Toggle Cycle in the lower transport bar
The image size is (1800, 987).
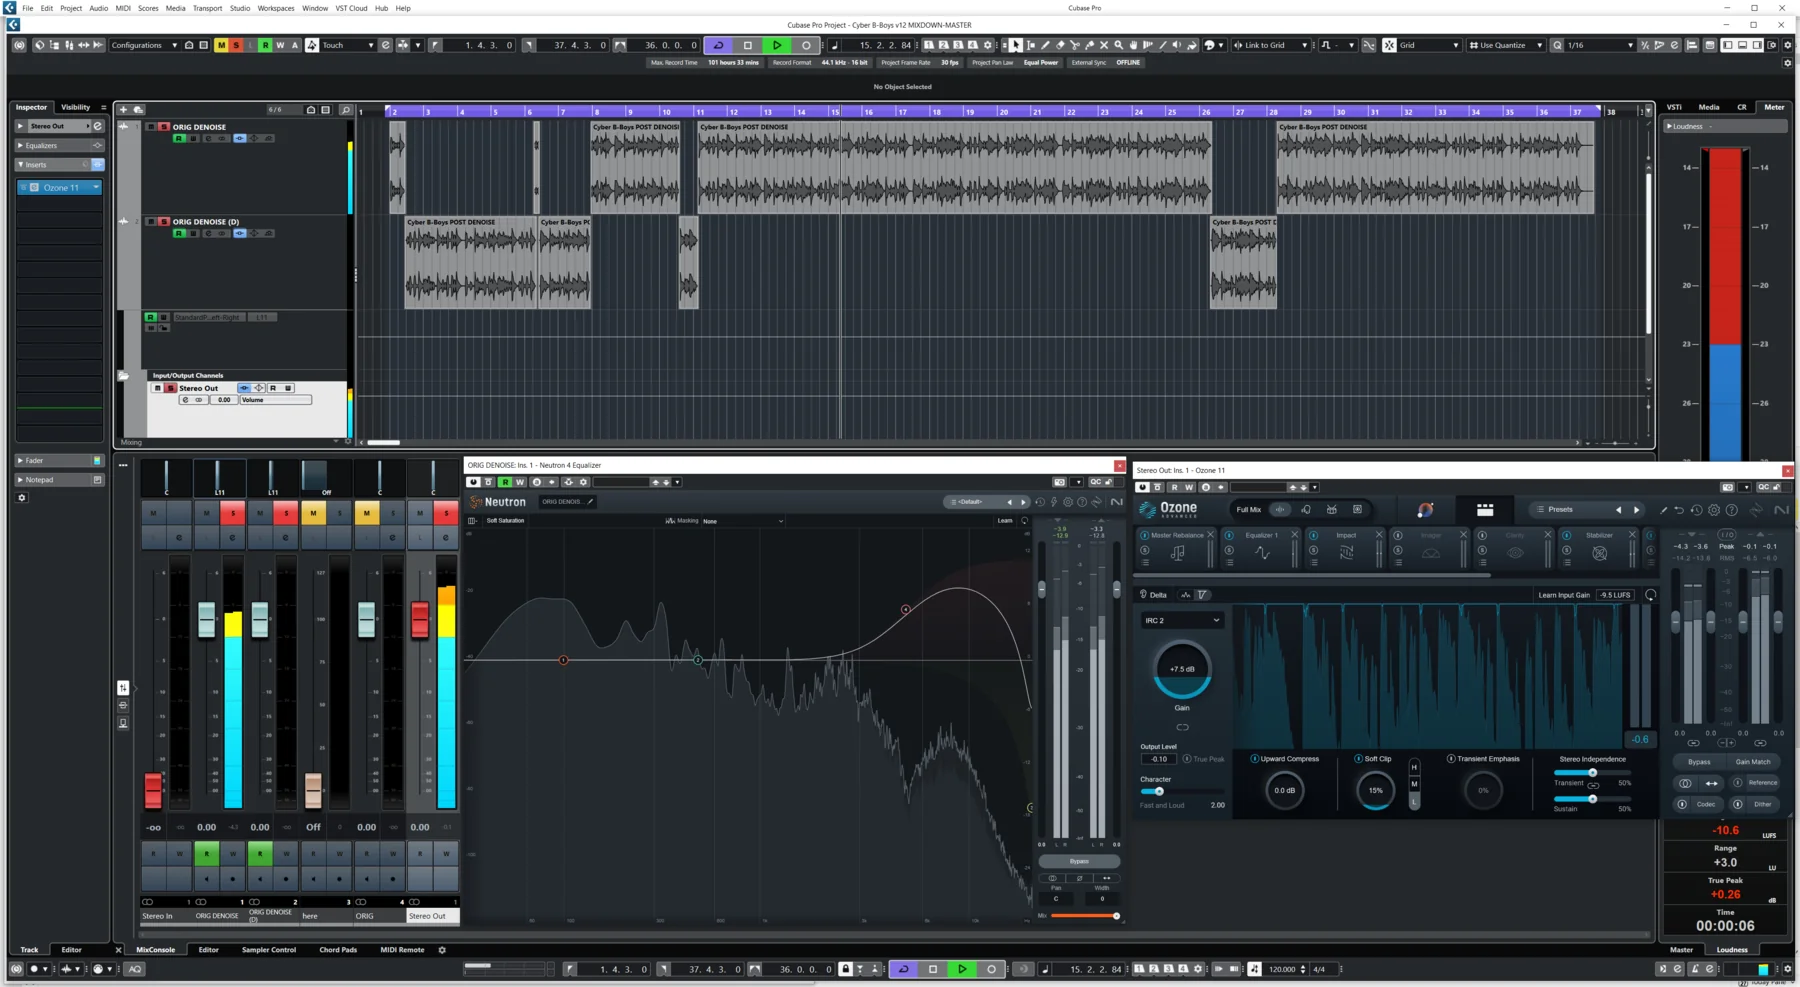(x=904, y=969)
